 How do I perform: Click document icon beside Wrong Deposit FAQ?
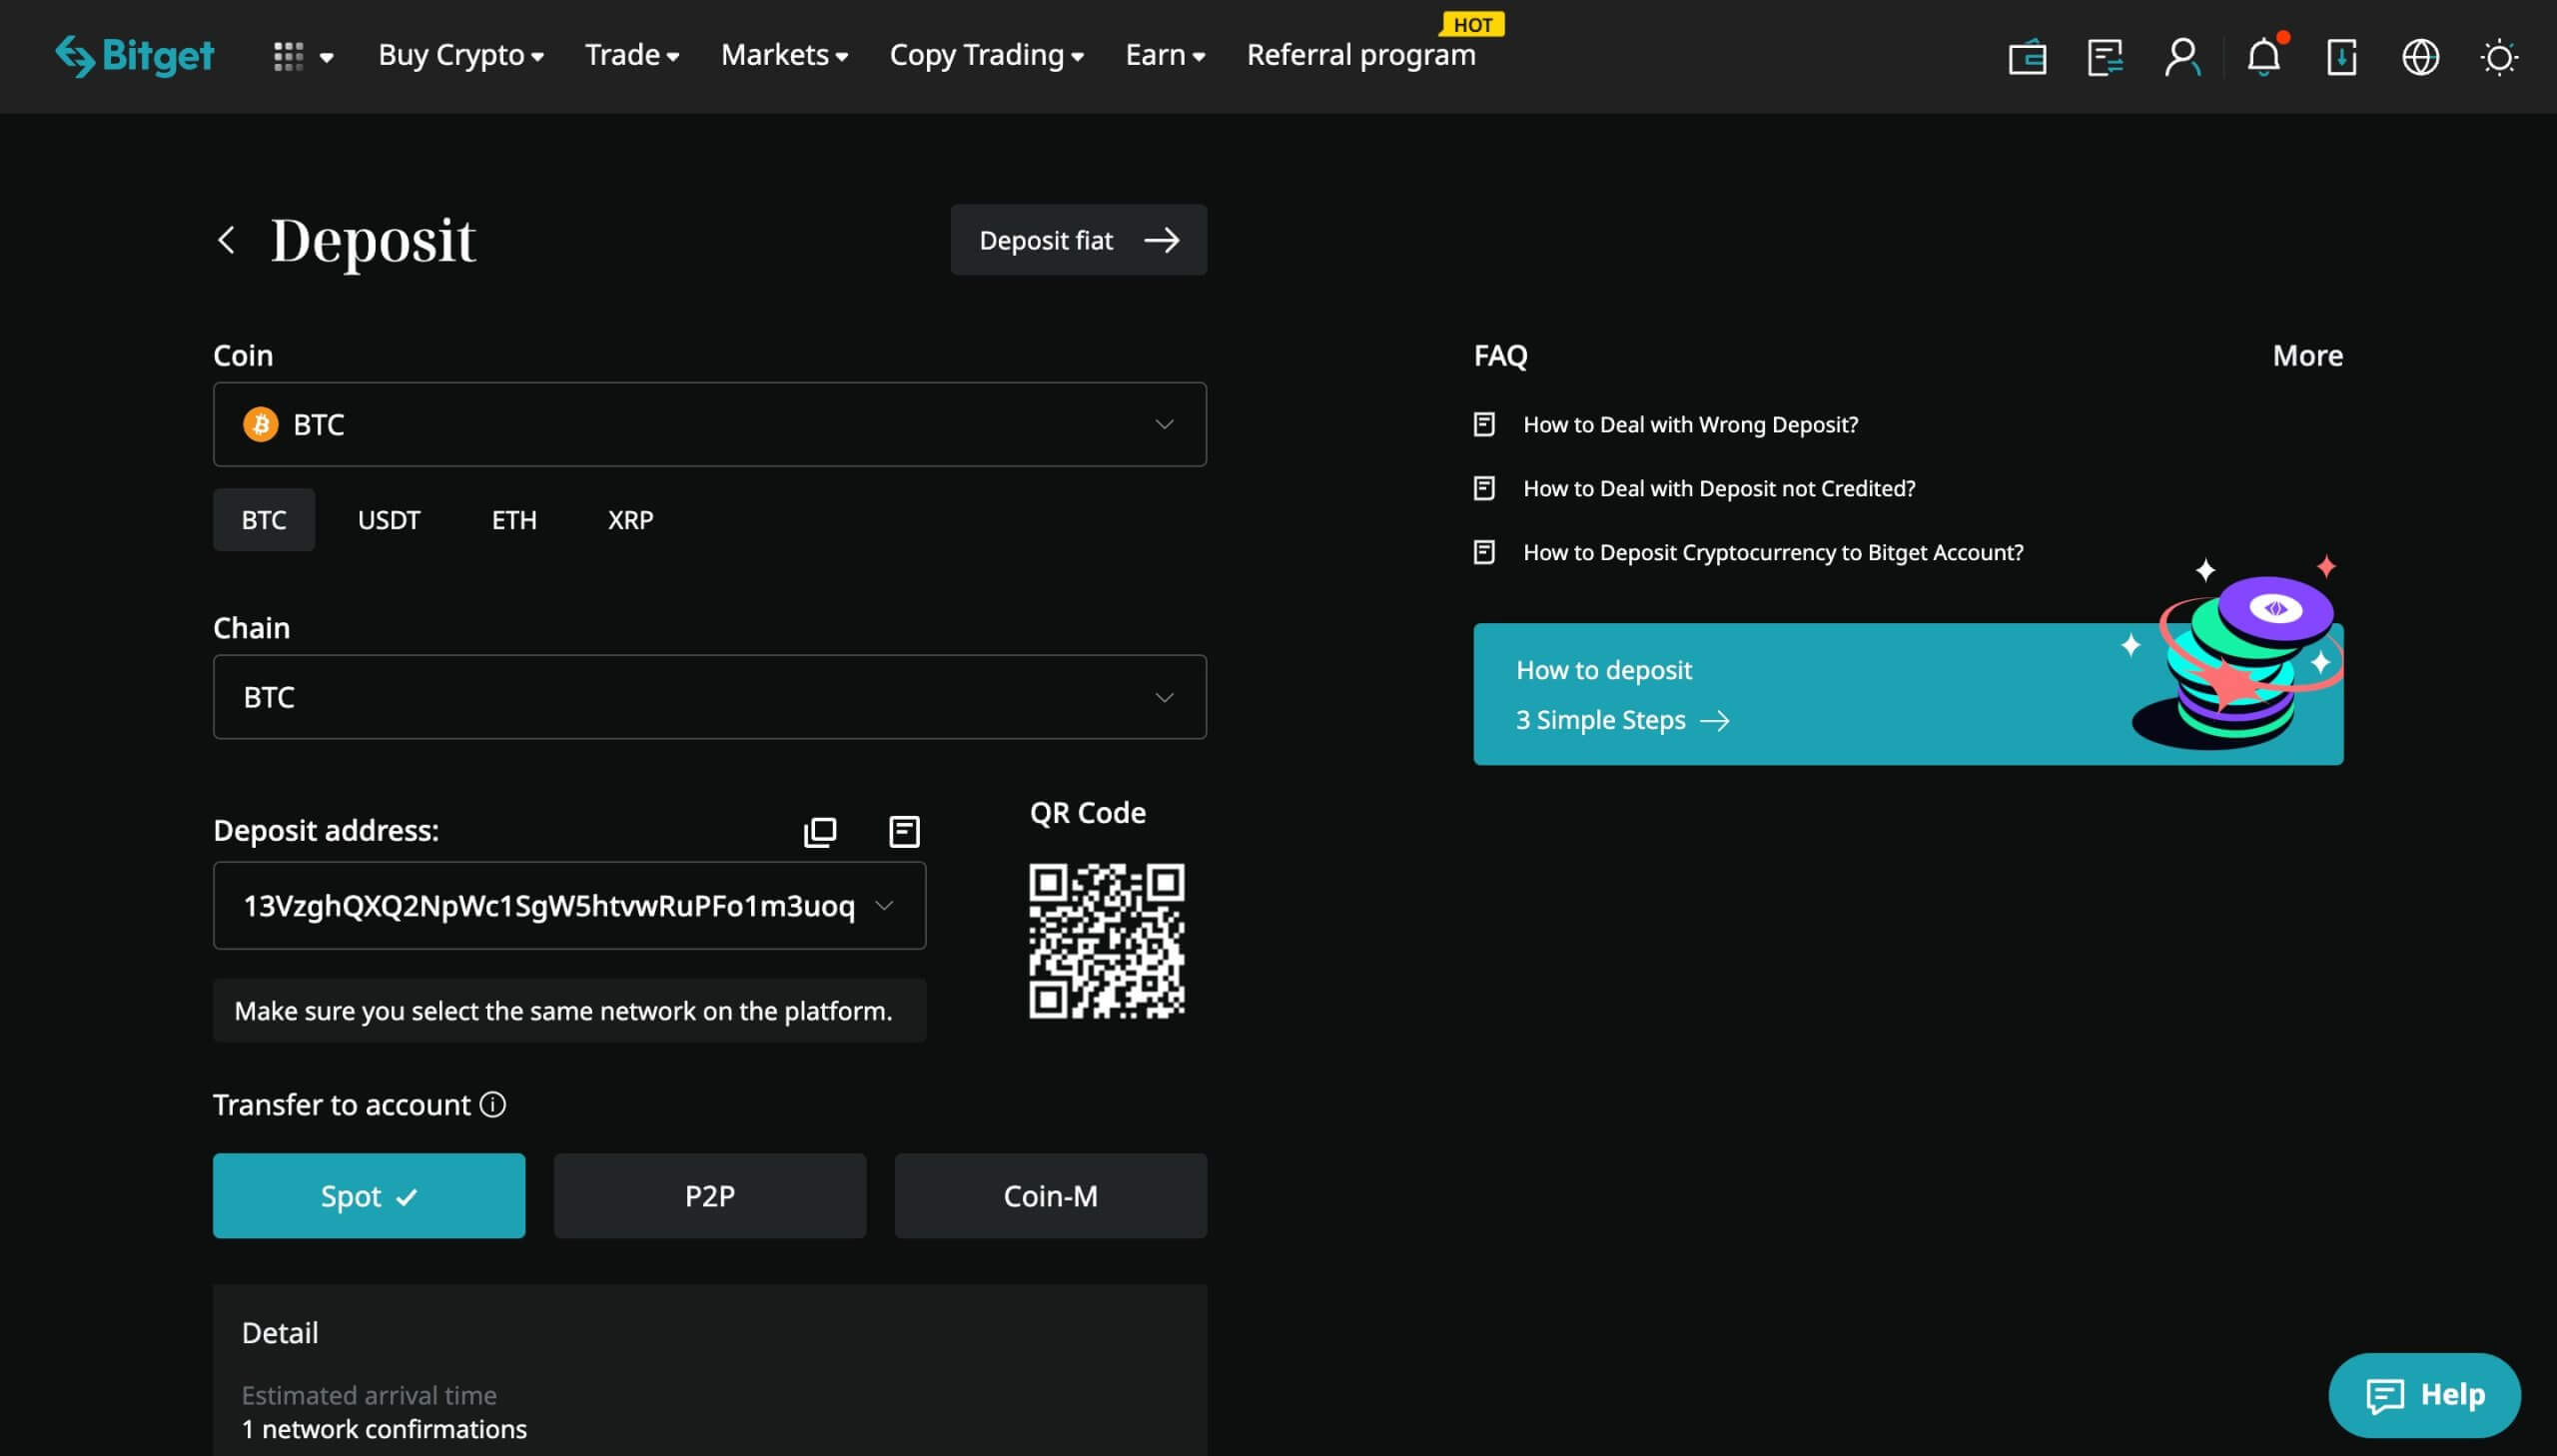(1484, 424)
